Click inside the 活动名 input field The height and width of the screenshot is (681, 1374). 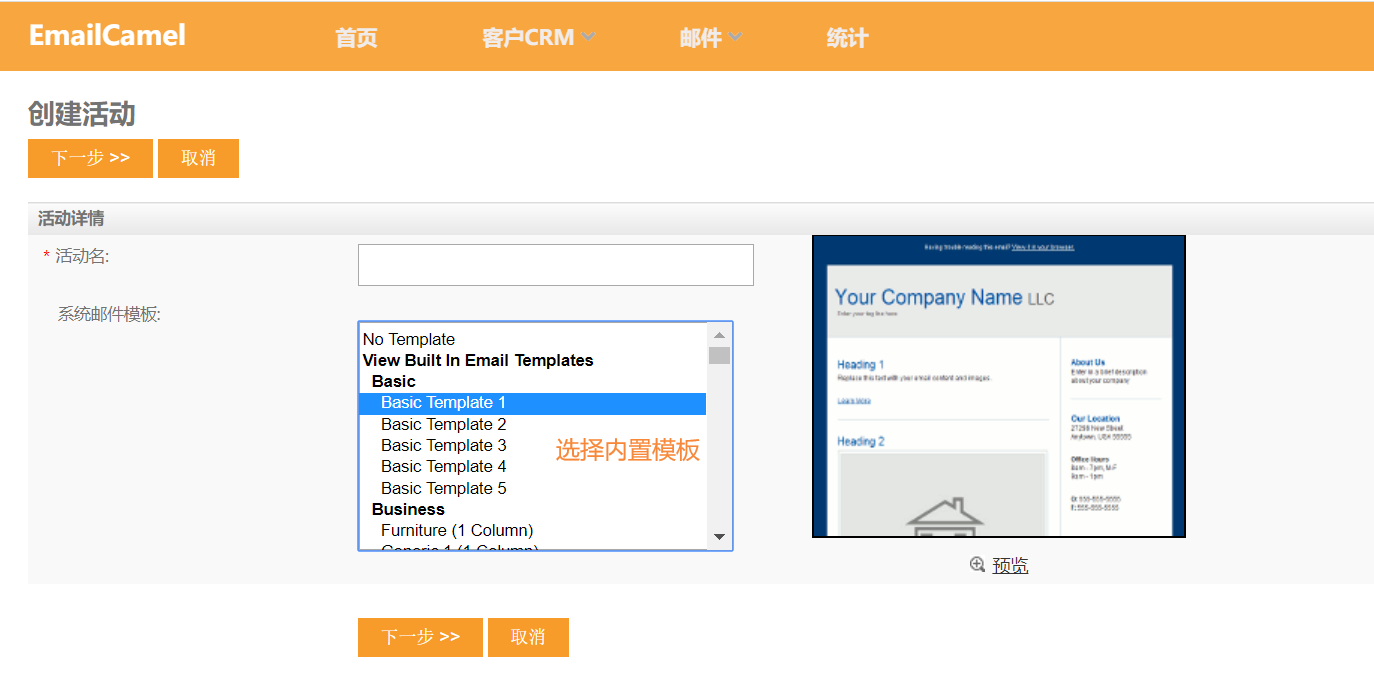[x=555, y=264]
